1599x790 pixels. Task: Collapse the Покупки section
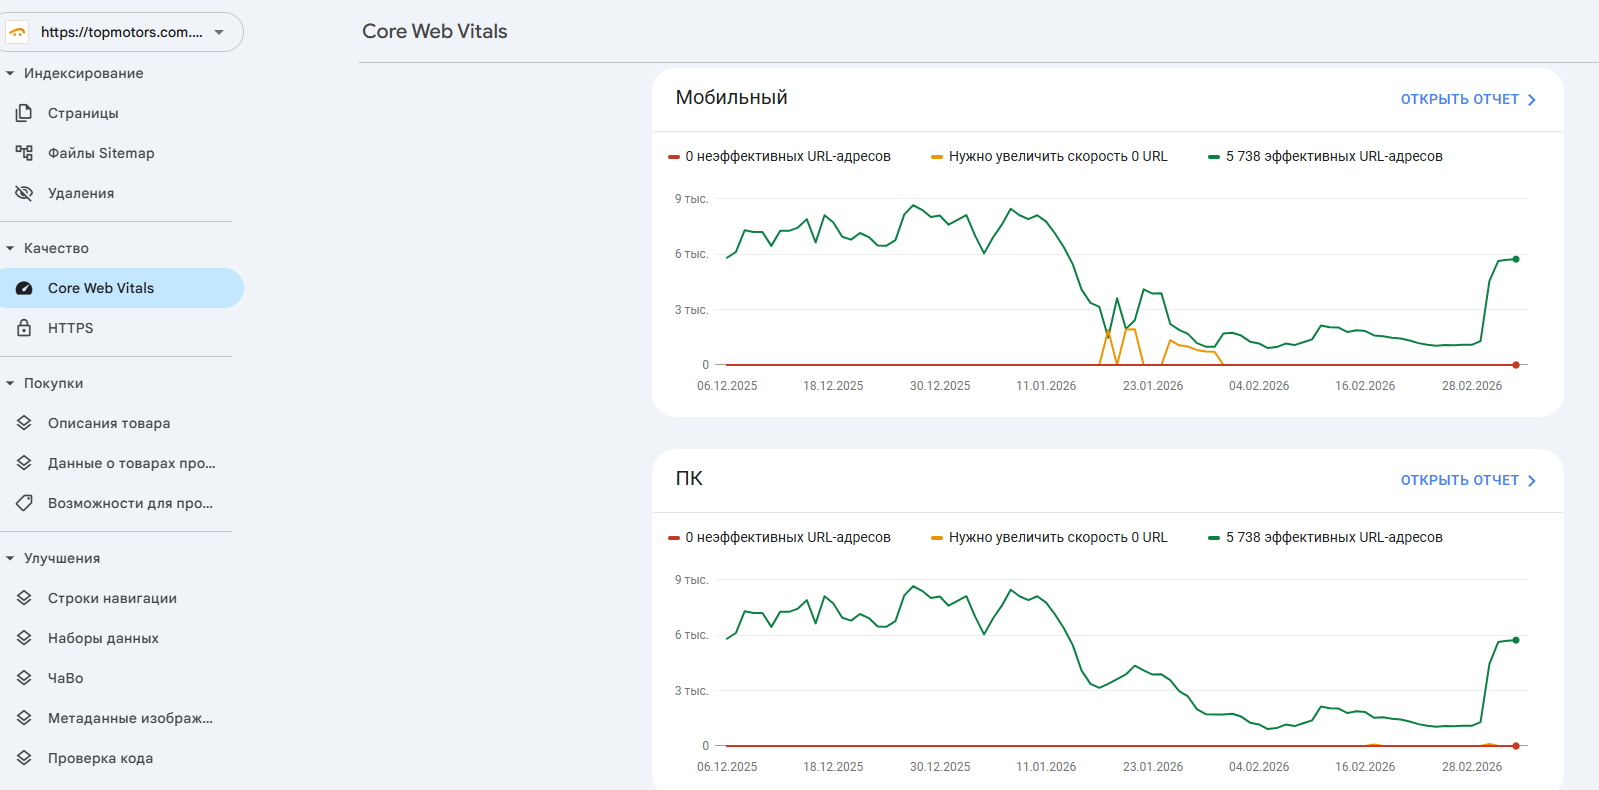10,383
